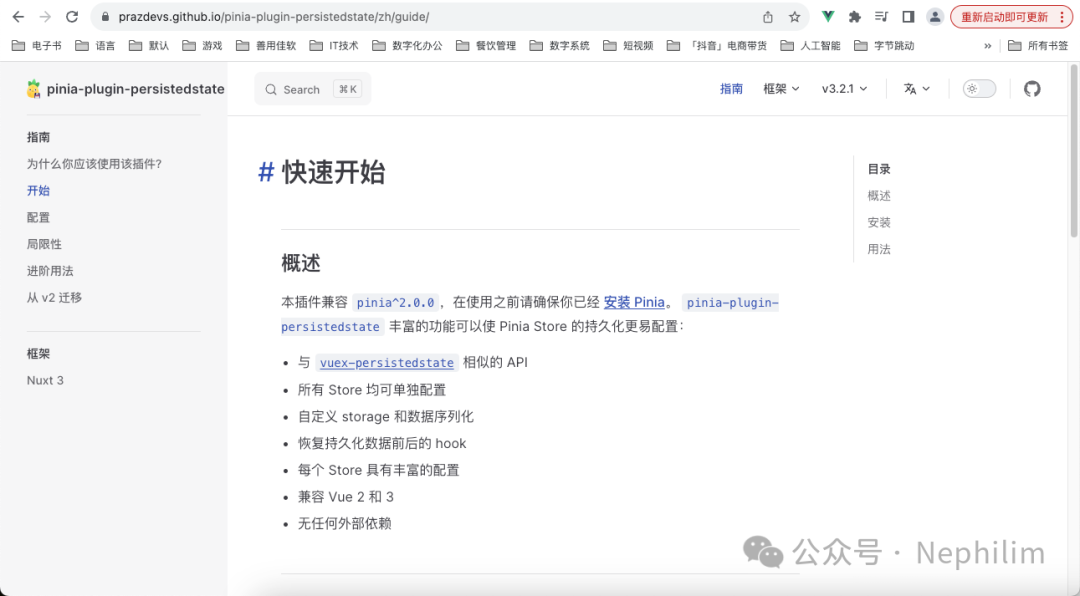The image size is (1080, 596).
Task: Click 重新启动即可更新 update button
Action: click(1011, 17)
